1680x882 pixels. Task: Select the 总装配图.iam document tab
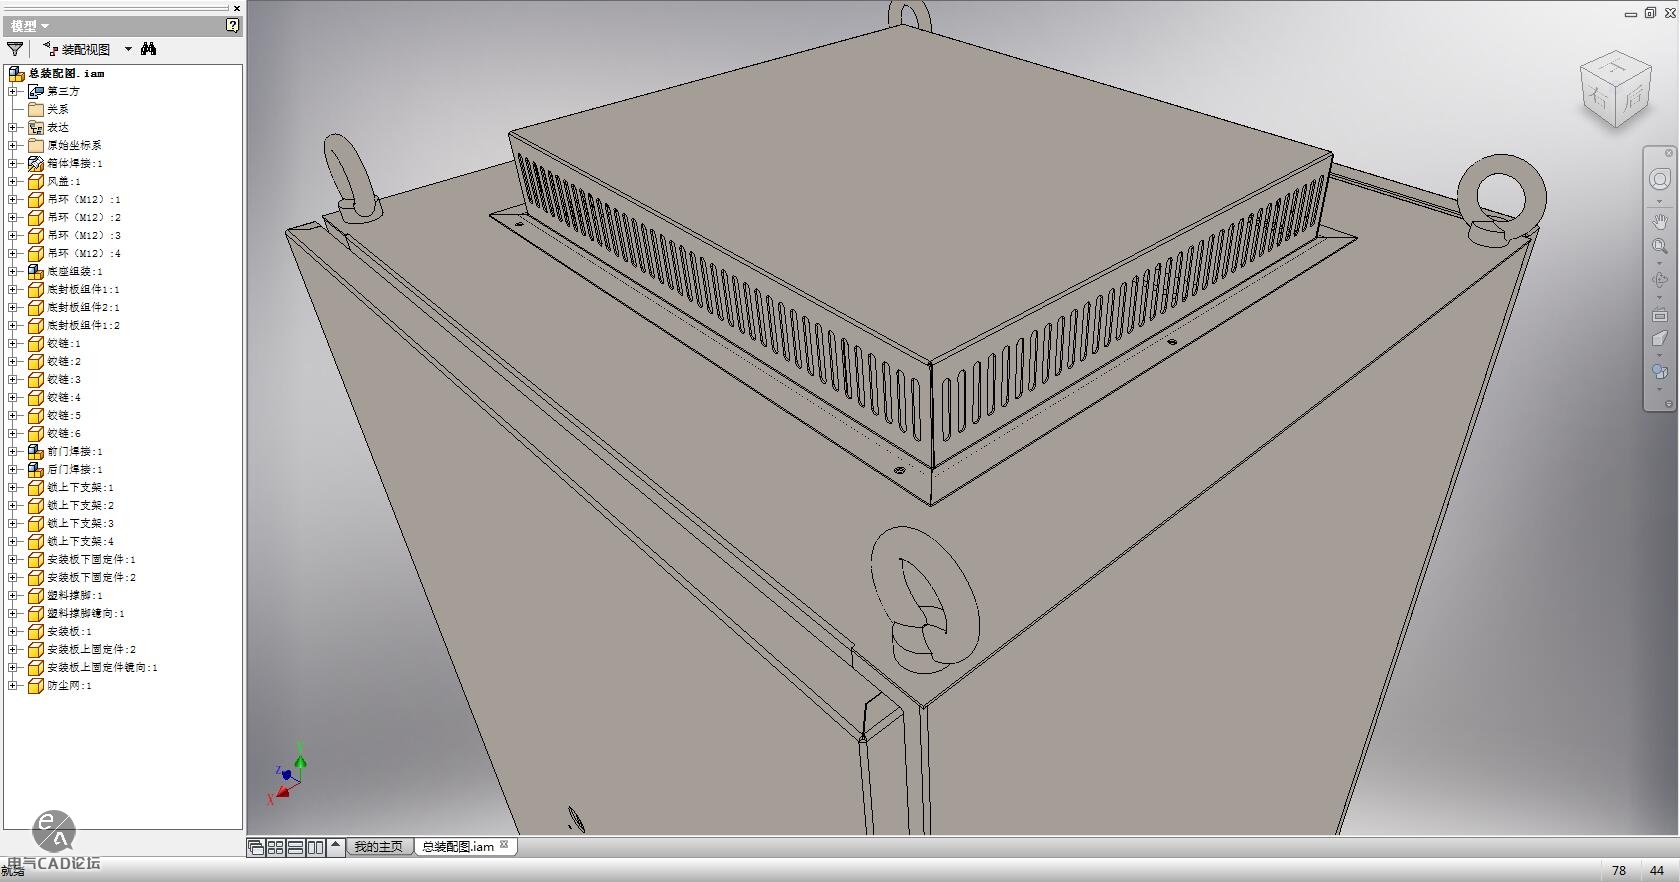457,847
